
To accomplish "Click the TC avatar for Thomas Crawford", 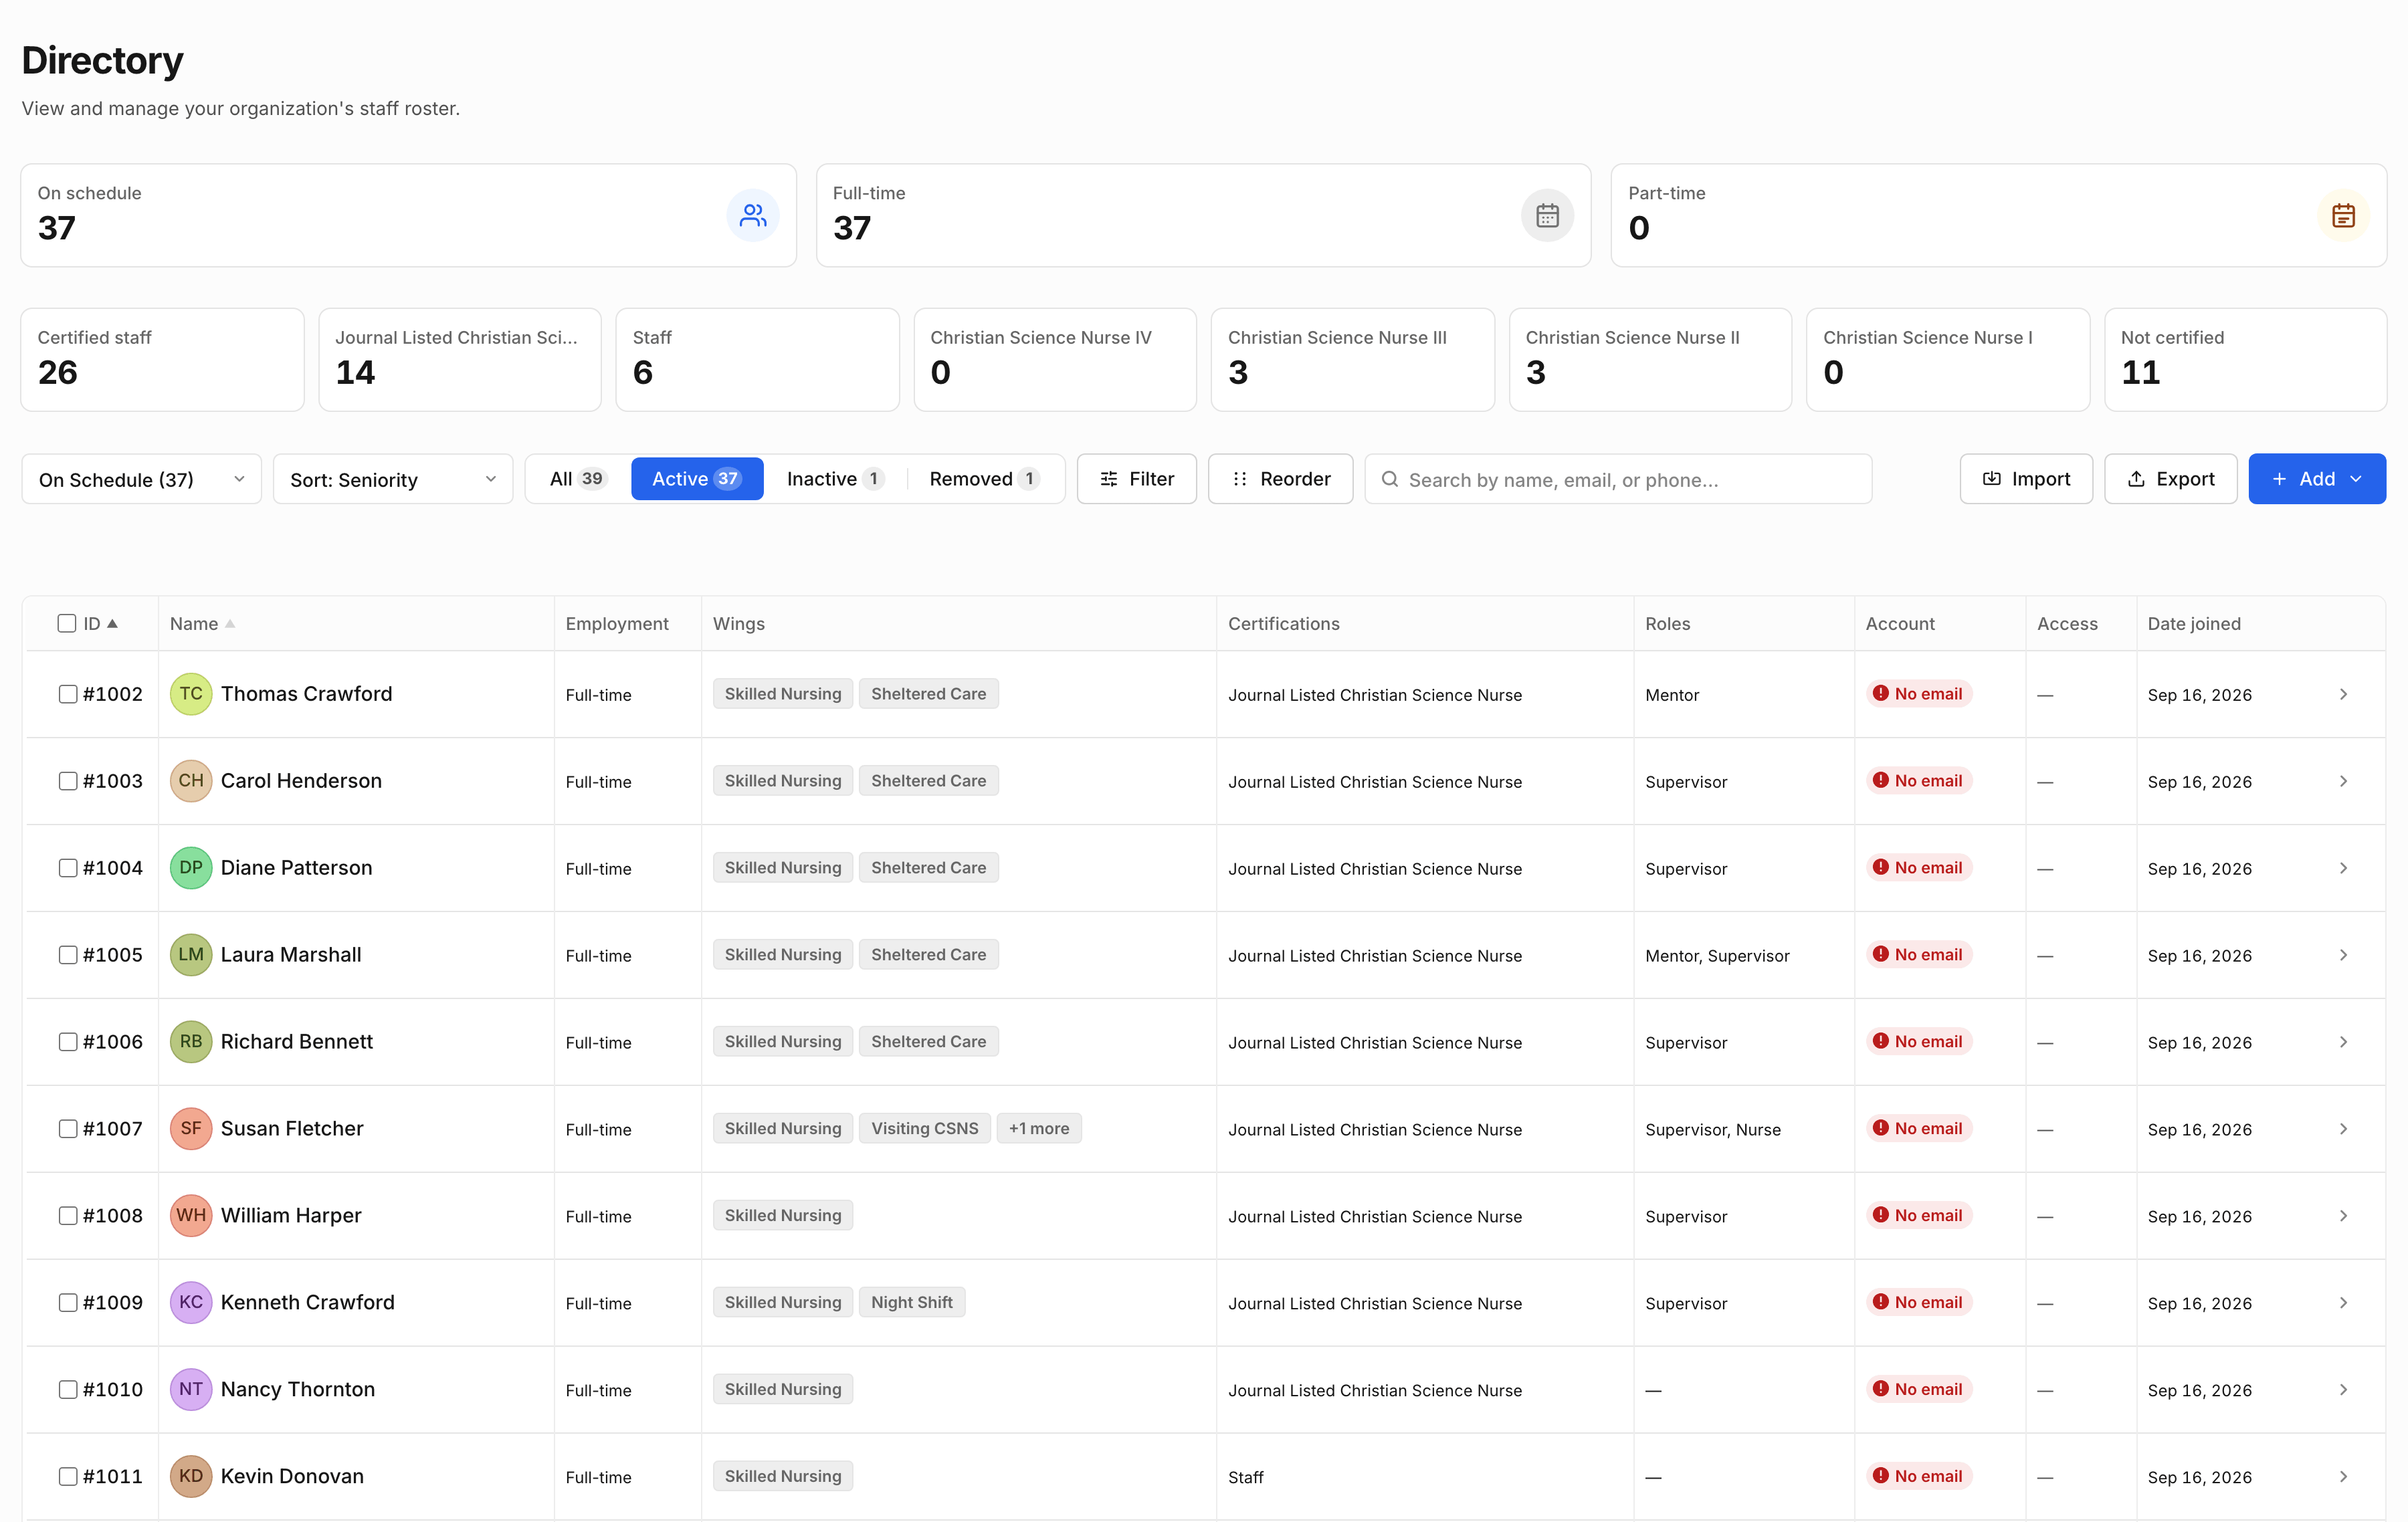I will (x=191, y=694).
